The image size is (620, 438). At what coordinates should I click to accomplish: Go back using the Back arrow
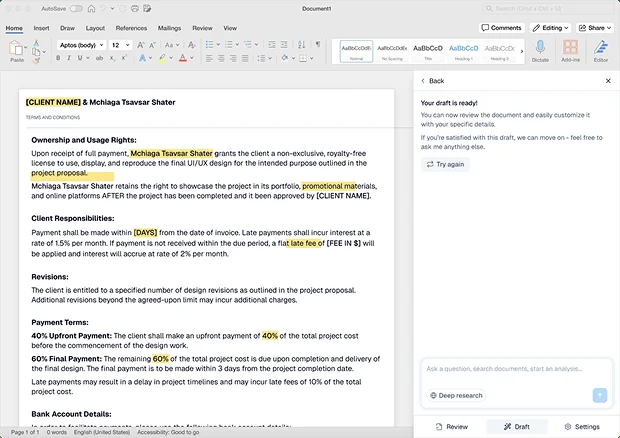pos(431,81)
